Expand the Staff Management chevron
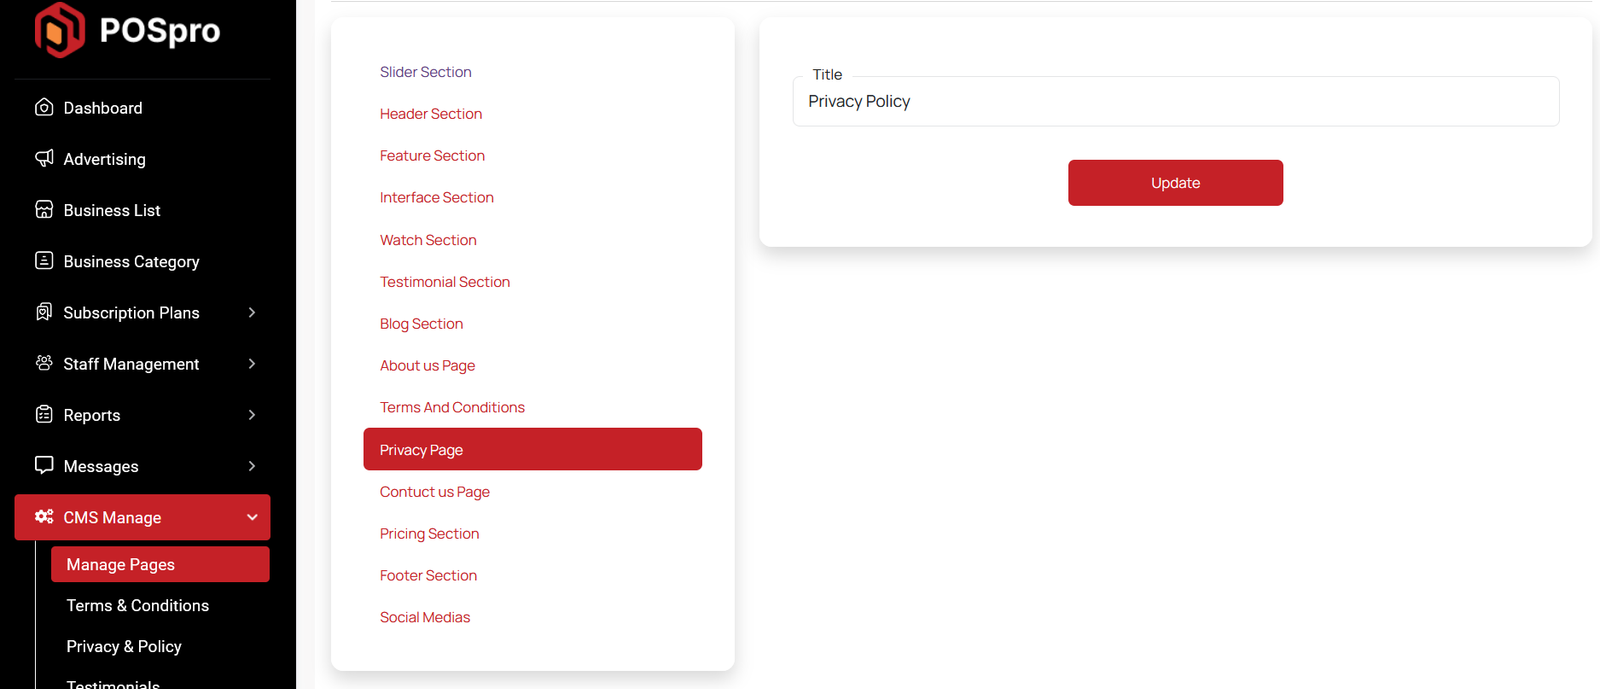Image resolution: width=1600 pixels, height=689 pixels. [x=252, y=364]
